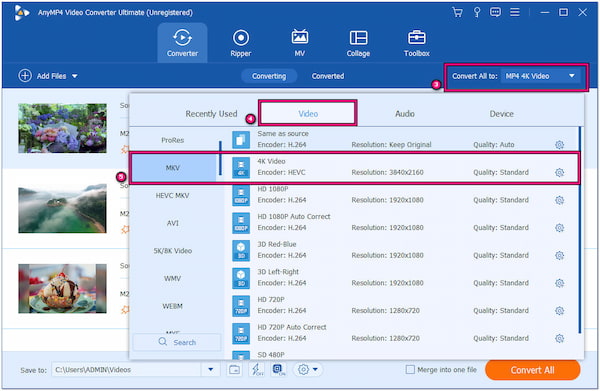Image resolution: width=600 pixels, height=391 pixels.
Task: Open settings gear for HD 720P Auto Correct
Action: click(559, 338)
